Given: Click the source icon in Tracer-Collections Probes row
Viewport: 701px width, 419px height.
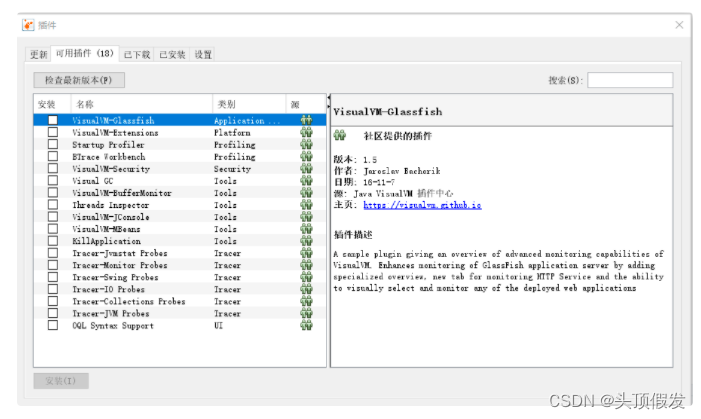Looking at the screenshot, I should coord(306,301).
